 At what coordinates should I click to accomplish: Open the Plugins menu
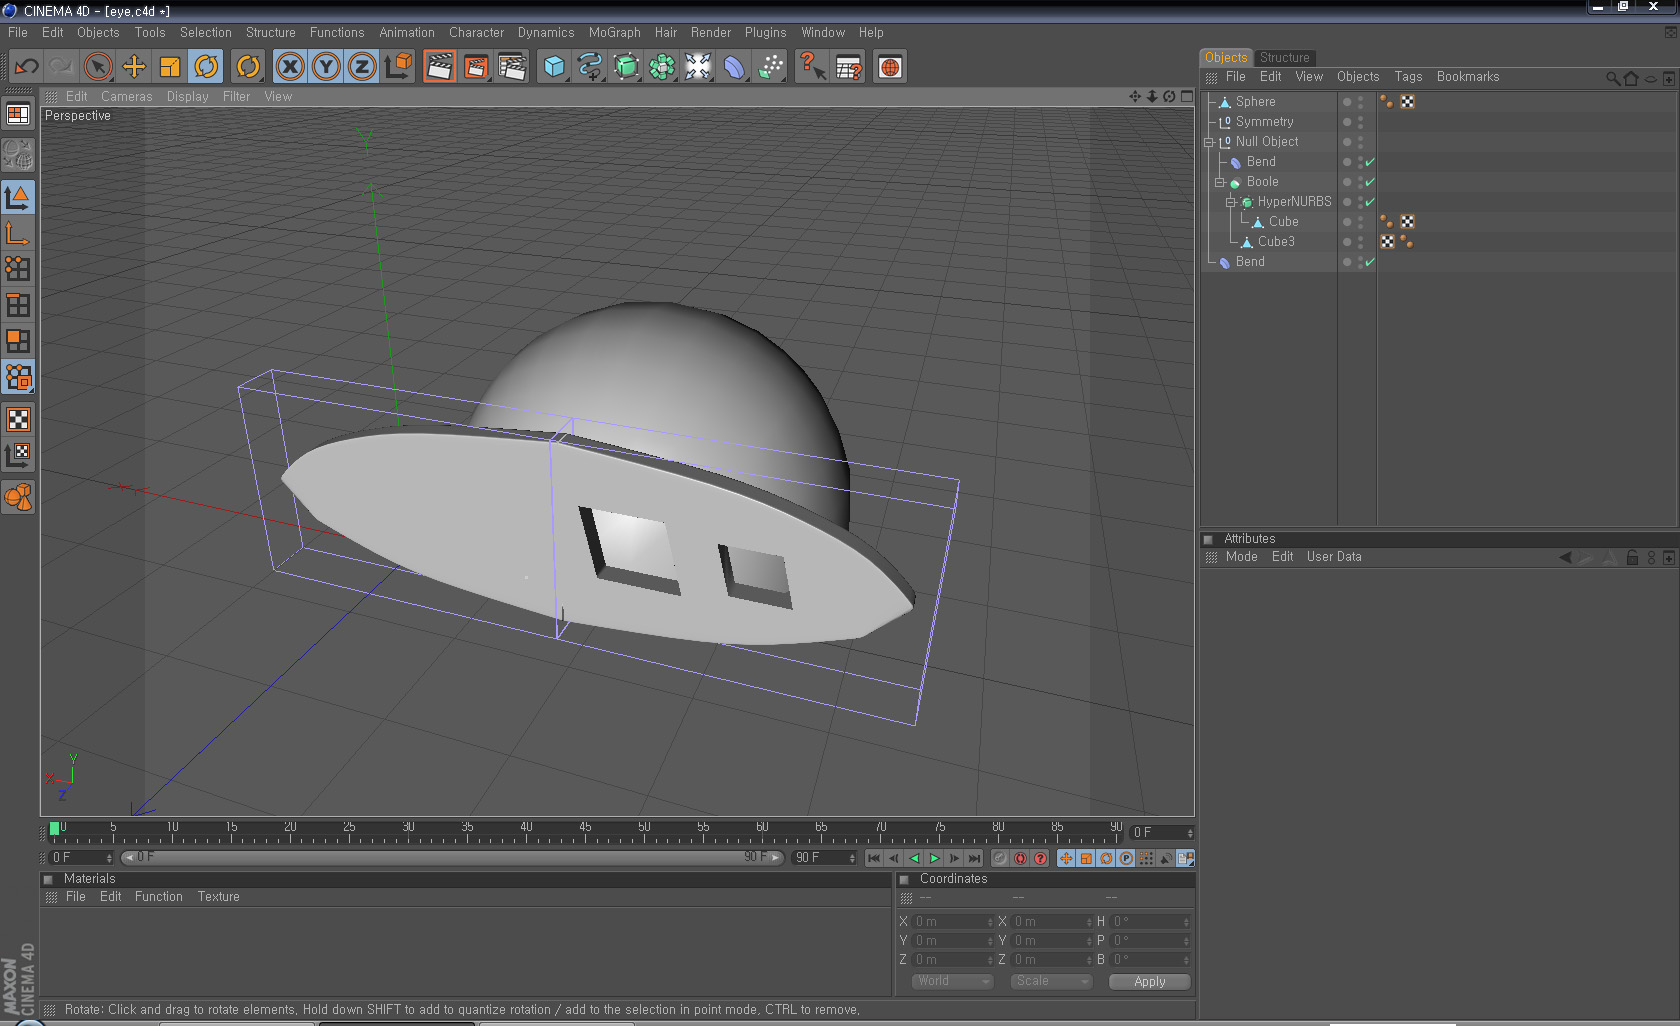[765, 33]
